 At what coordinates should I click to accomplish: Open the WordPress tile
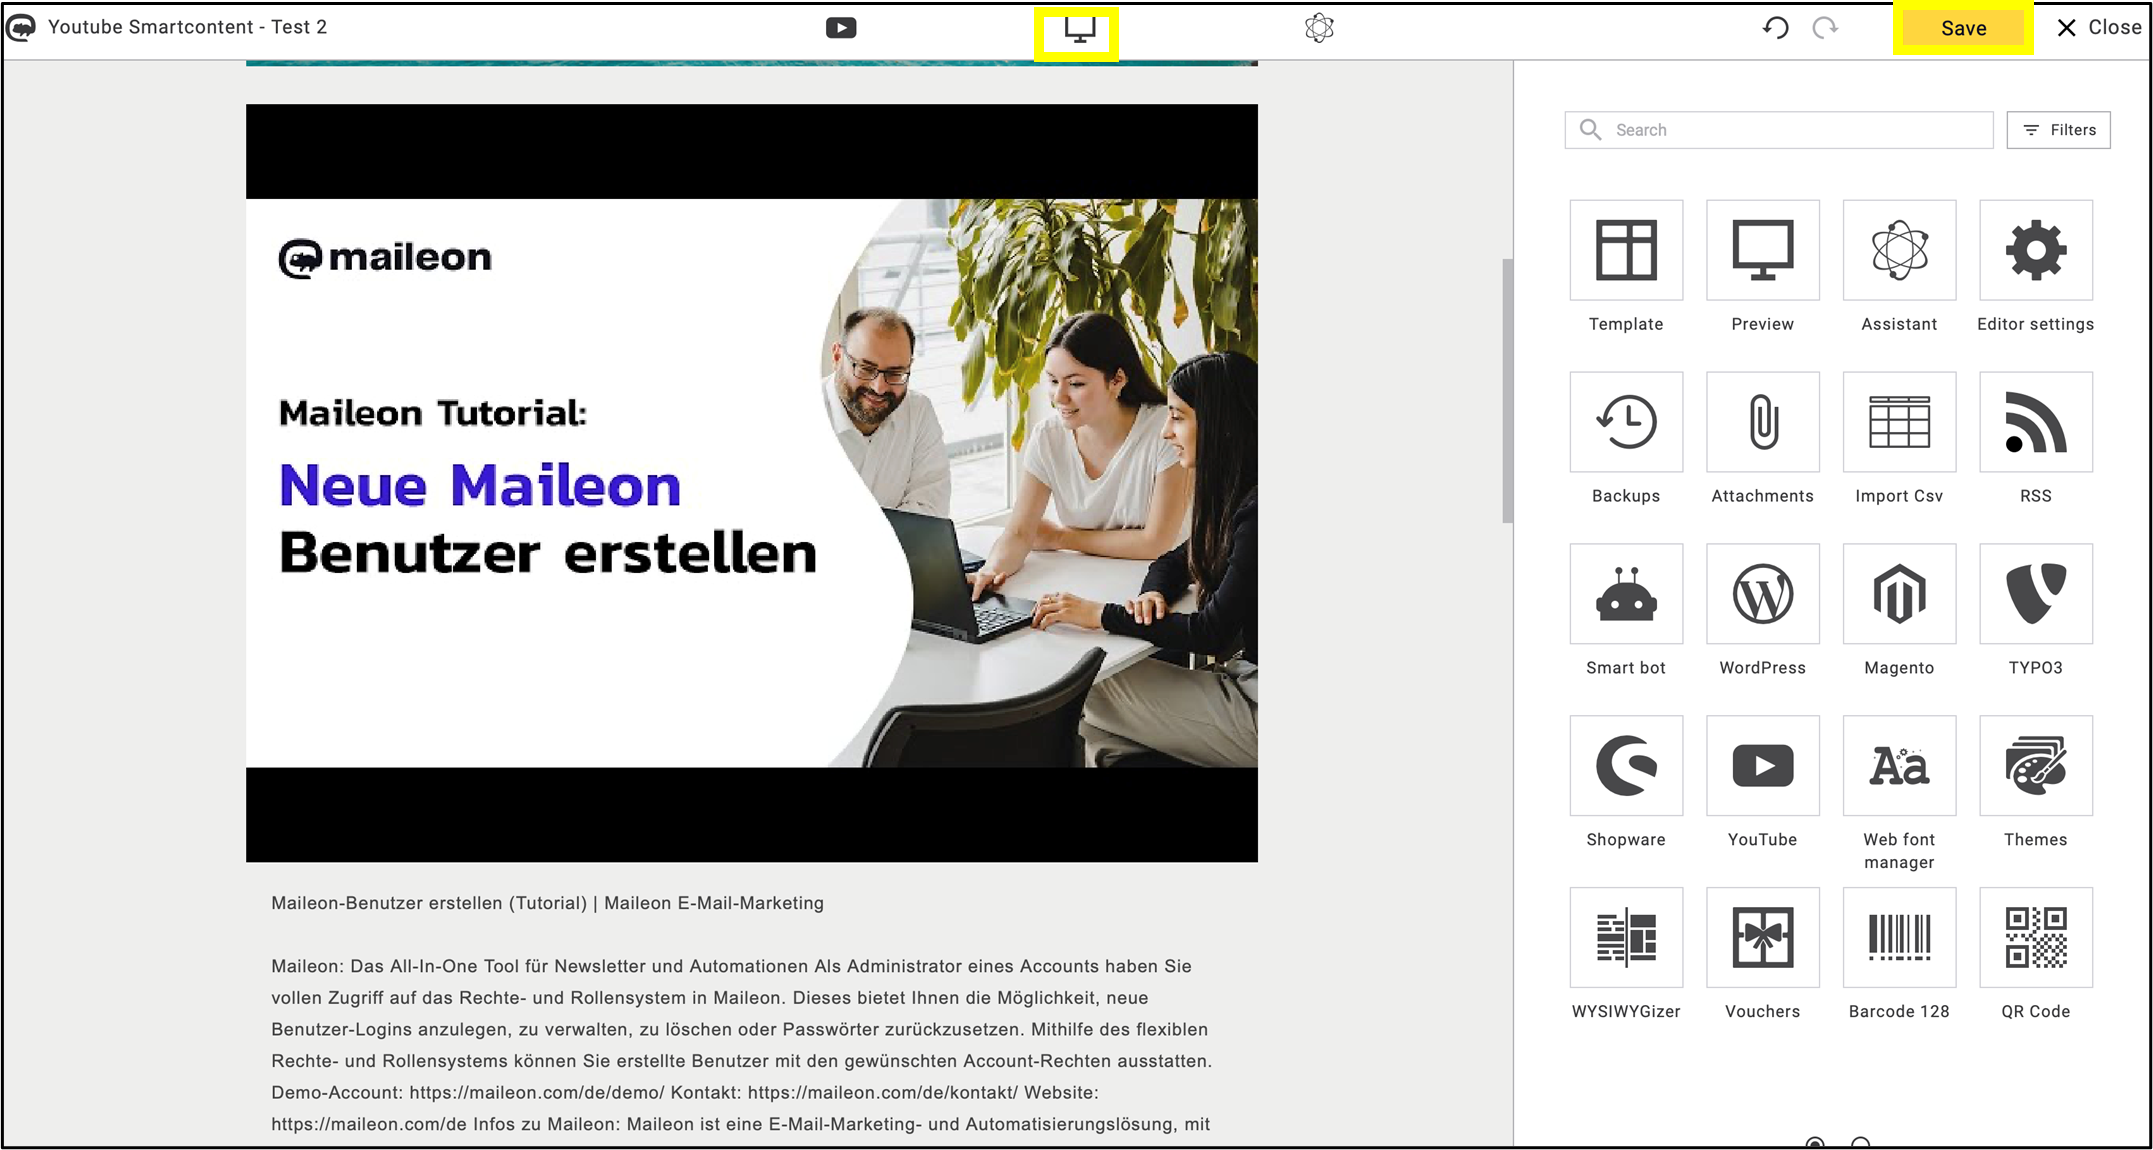tap(1762, 594)
